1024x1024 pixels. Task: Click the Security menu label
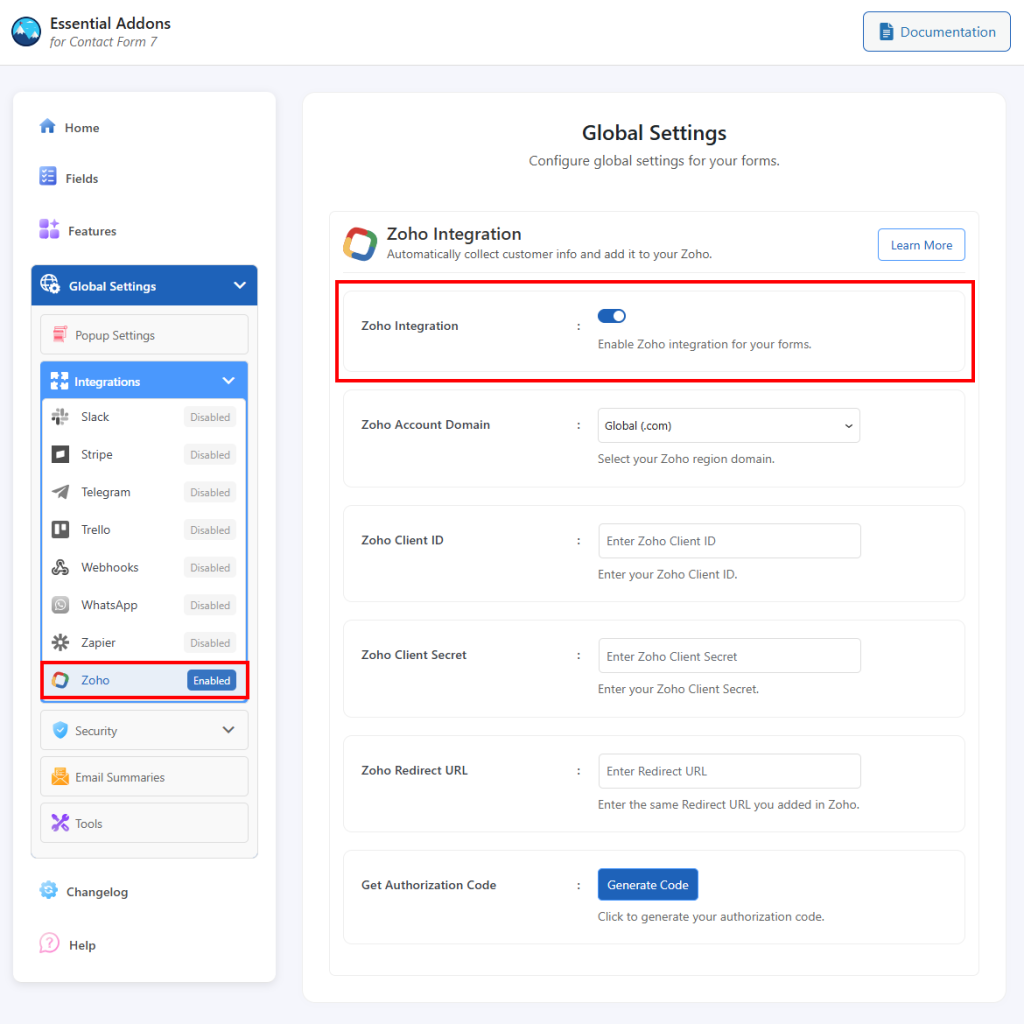[96, 731]
